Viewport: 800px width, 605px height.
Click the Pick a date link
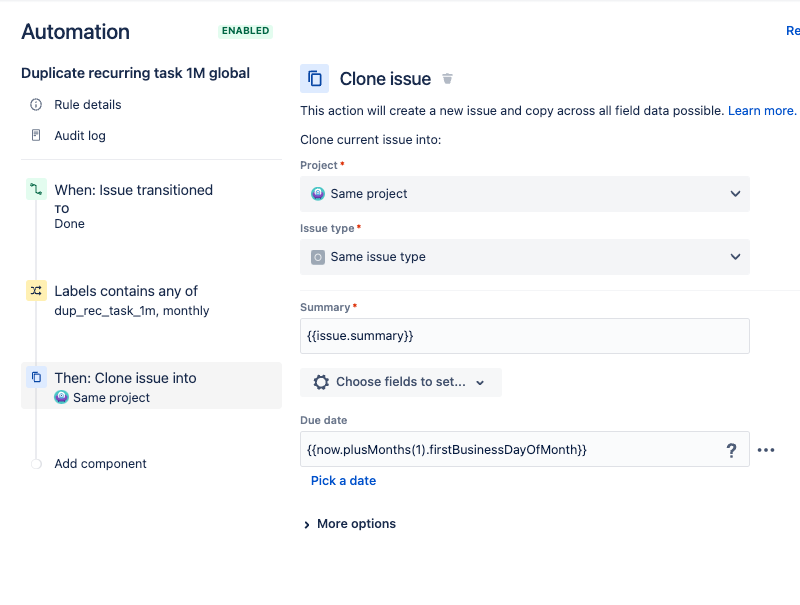pyautogui.click(x=343, y=481)
